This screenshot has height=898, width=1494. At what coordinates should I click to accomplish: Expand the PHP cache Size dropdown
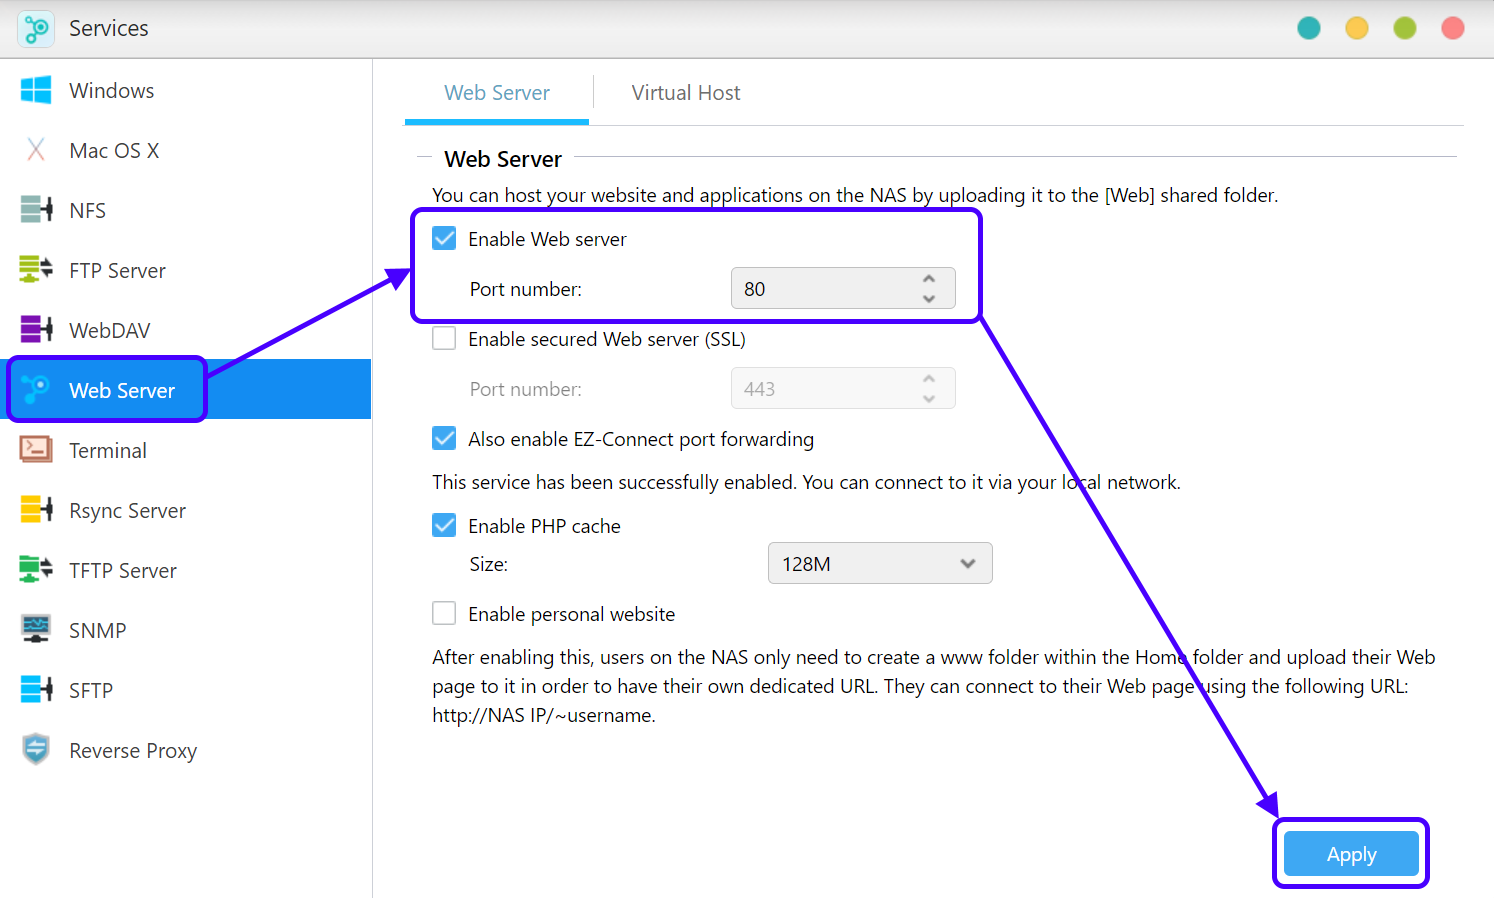(x=879, y=564)
